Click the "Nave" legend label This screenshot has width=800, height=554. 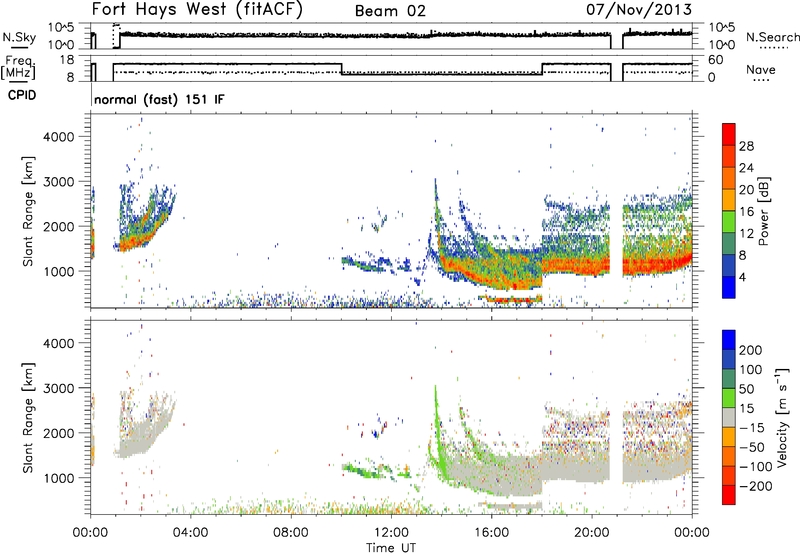click(x=761, y=69)
